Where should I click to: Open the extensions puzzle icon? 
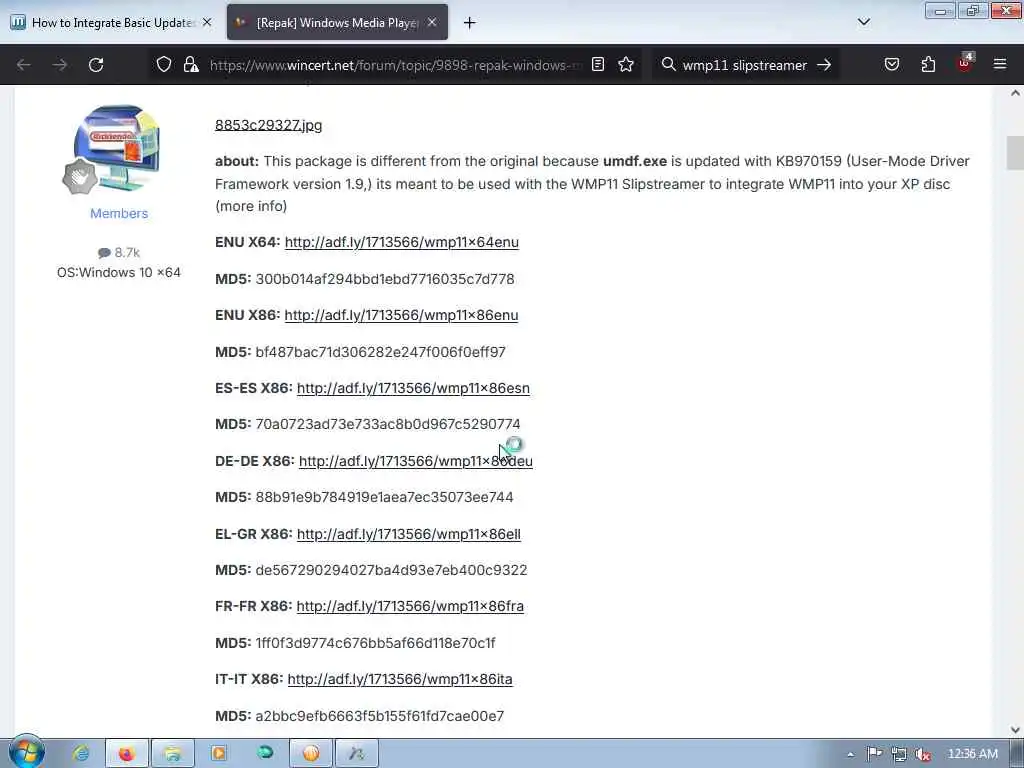pyautogui.click(x=928, y=64)
